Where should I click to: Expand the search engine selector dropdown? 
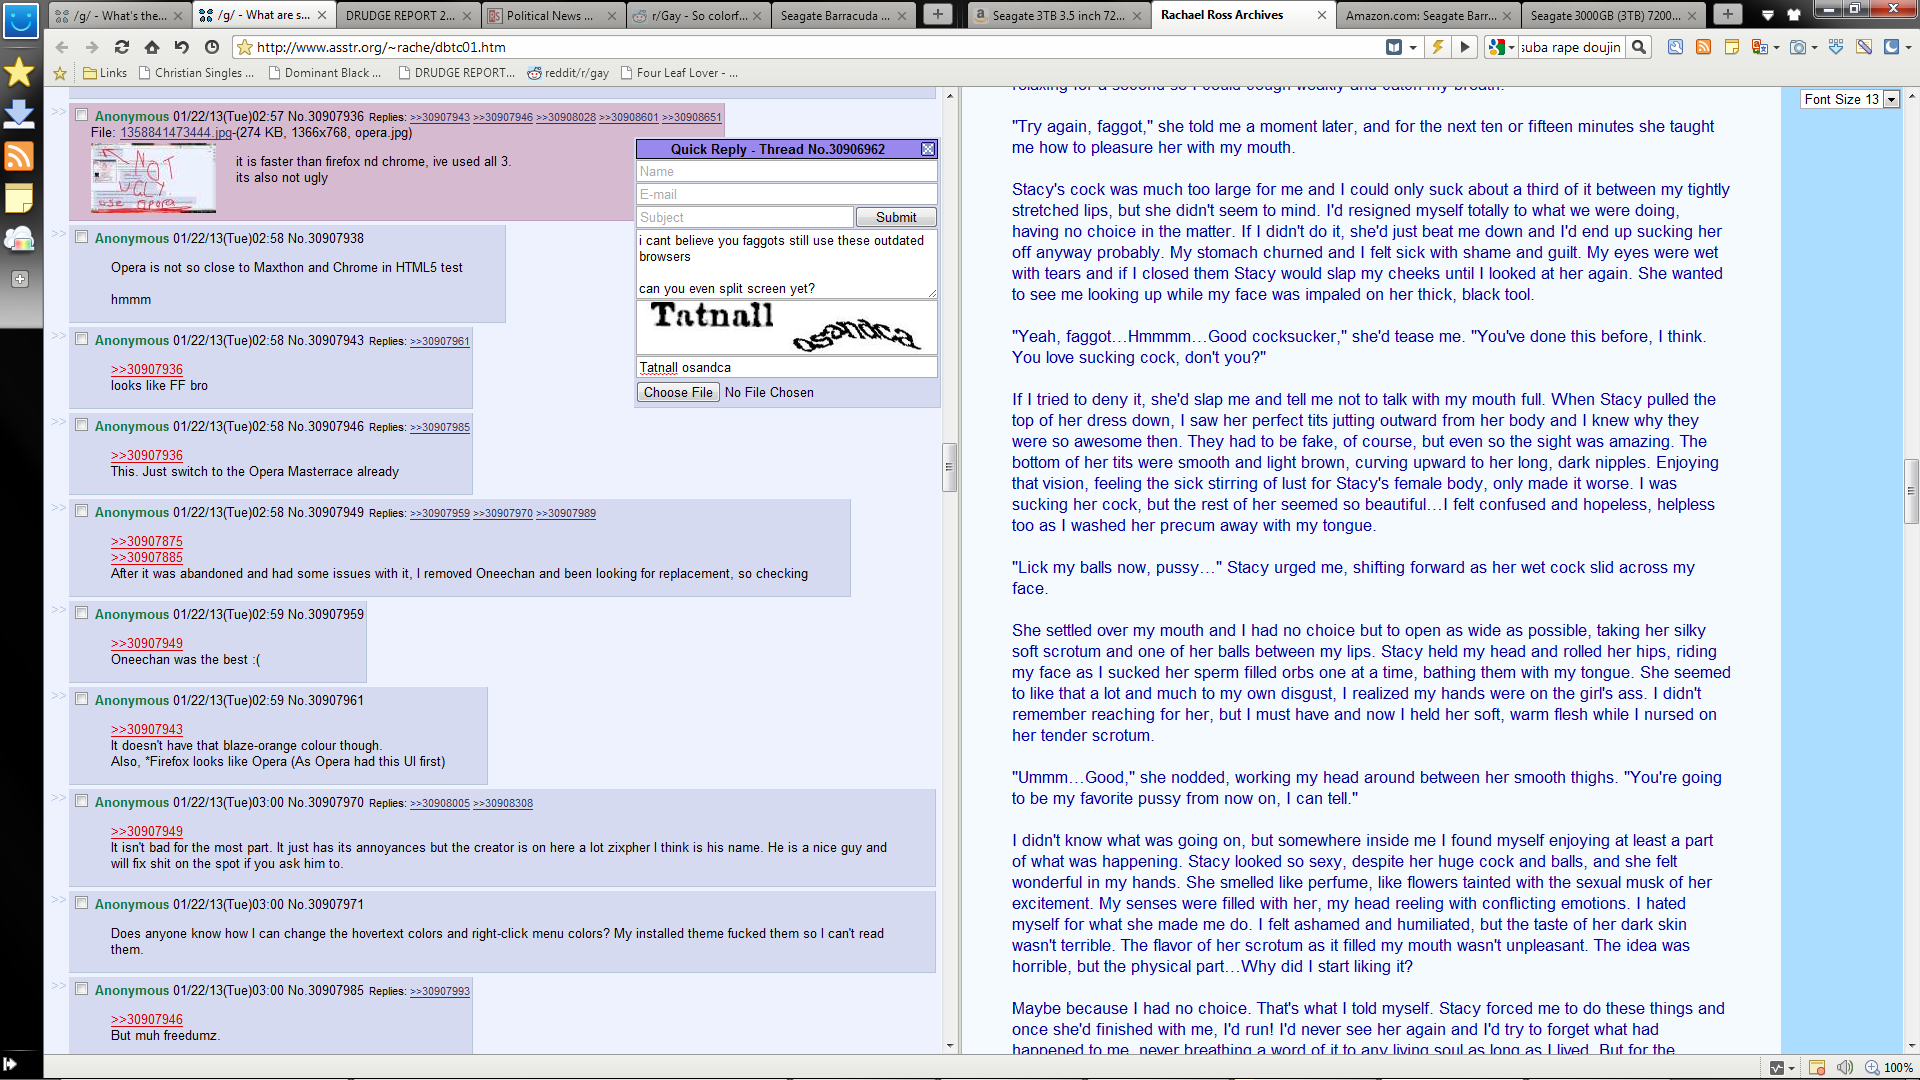[1511, 47]
